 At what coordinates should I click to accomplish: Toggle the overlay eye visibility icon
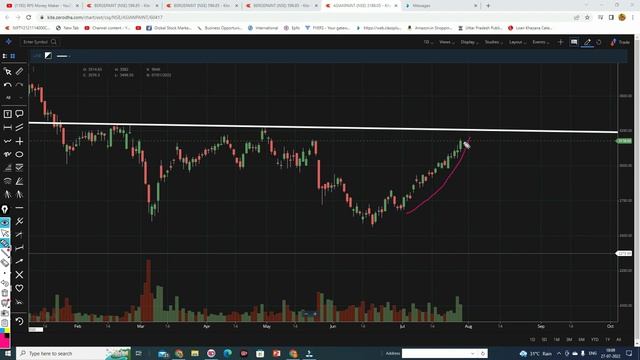tap(4, 223)
